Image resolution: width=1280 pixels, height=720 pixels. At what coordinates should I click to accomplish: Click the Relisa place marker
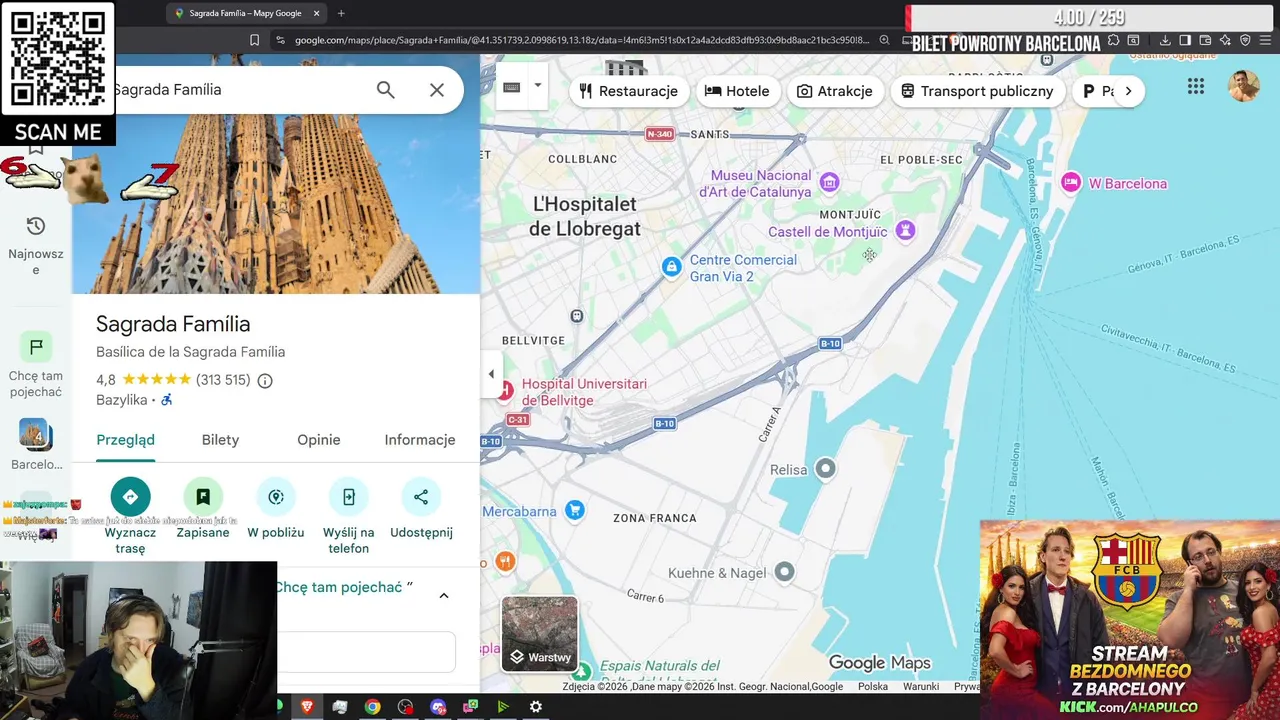pyautogui.click(x=825, y=468)
